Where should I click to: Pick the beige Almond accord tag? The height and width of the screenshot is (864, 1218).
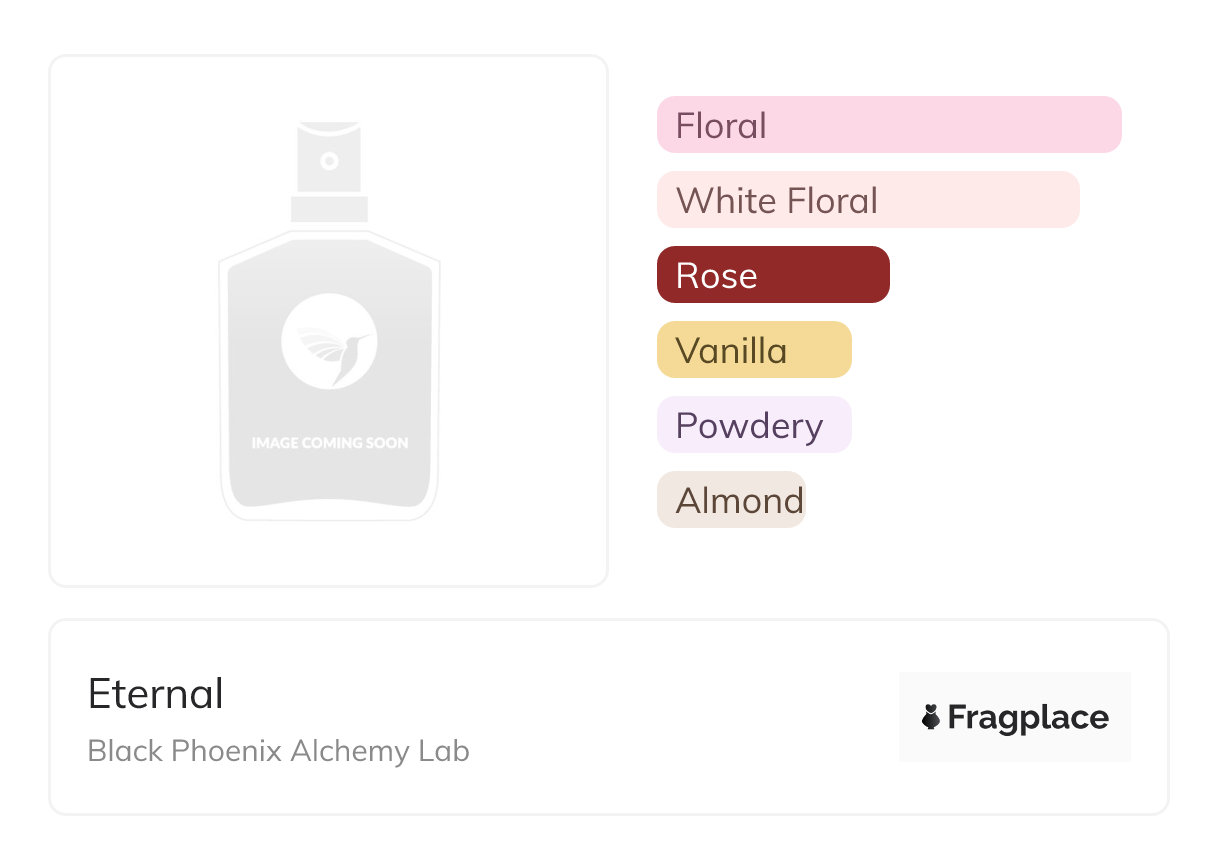click(731, 500)
